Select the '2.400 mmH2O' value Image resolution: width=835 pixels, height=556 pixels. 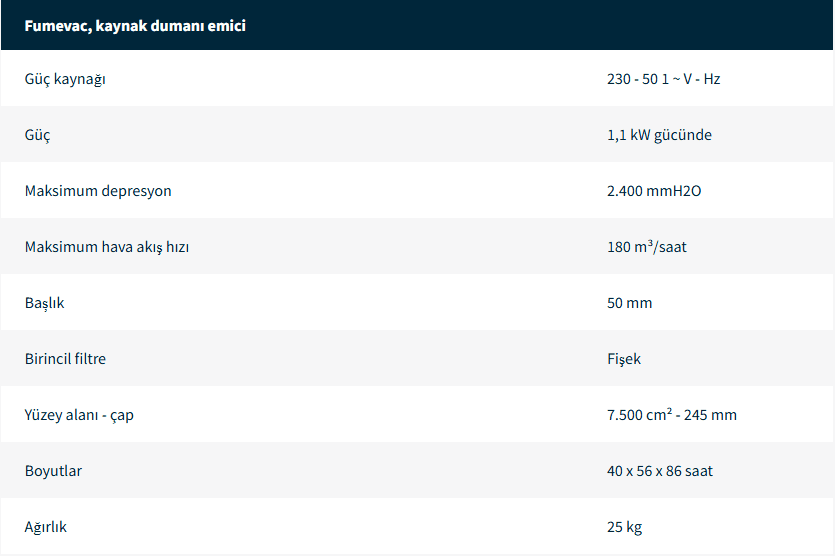[654, 191]
